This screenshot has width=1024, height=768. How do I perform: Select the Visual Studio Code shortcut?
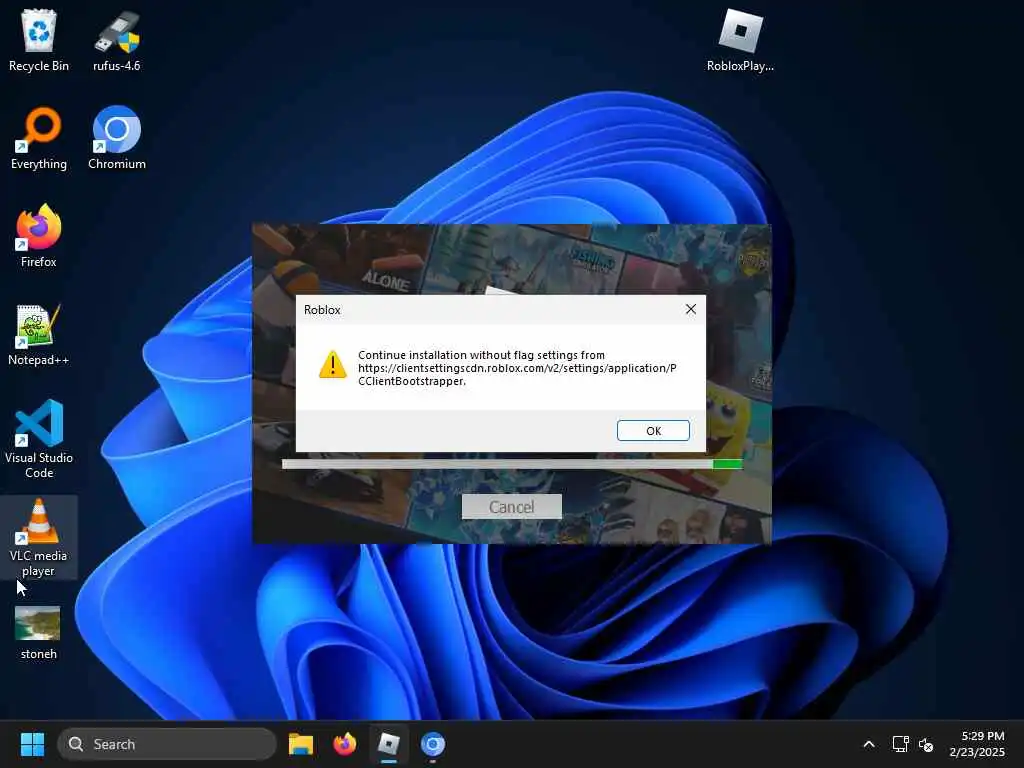click(39, 439)
